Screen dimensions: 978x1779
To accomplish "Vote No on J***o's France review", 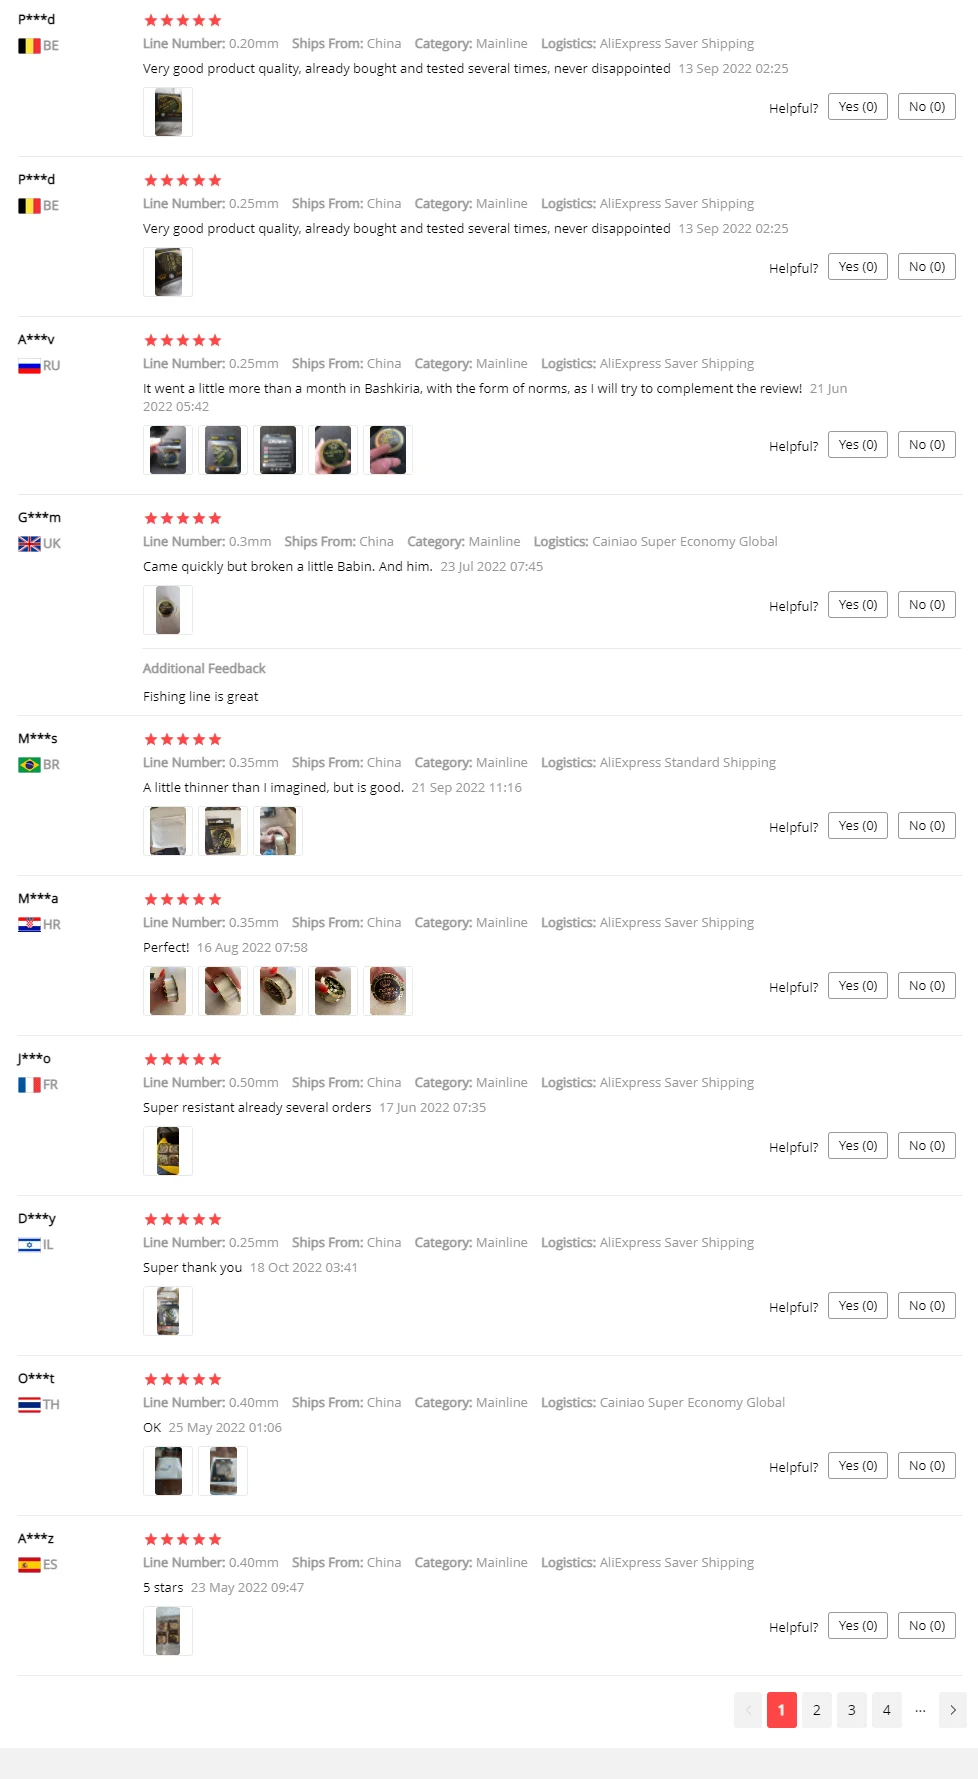I will click(926, 1146).
